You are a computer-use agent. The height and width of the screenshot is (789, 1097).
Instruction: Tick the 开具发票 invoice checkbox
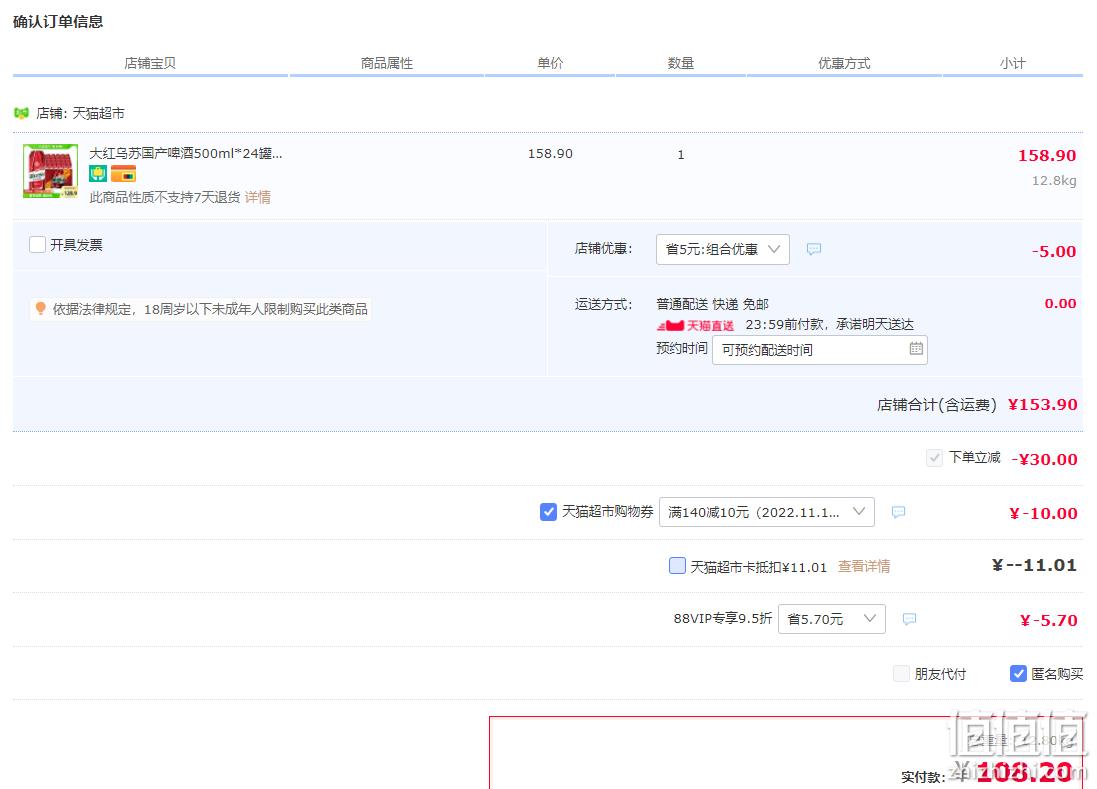[x=38, y=244]
